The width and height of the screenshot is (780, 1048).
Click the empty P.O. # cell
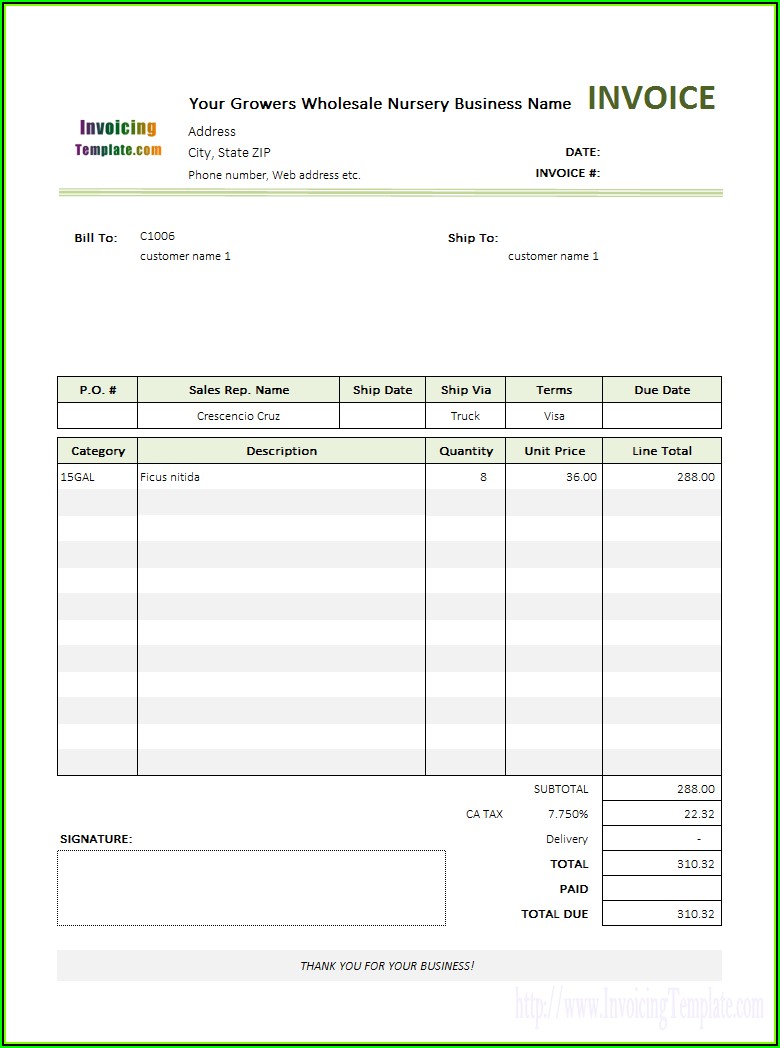97,416
